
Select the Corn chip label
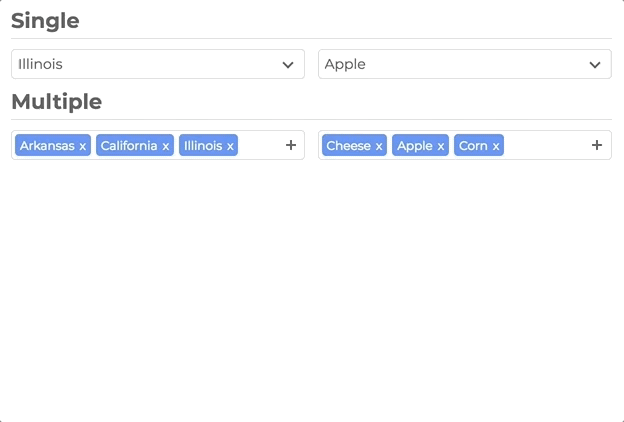tap(473, 146)
